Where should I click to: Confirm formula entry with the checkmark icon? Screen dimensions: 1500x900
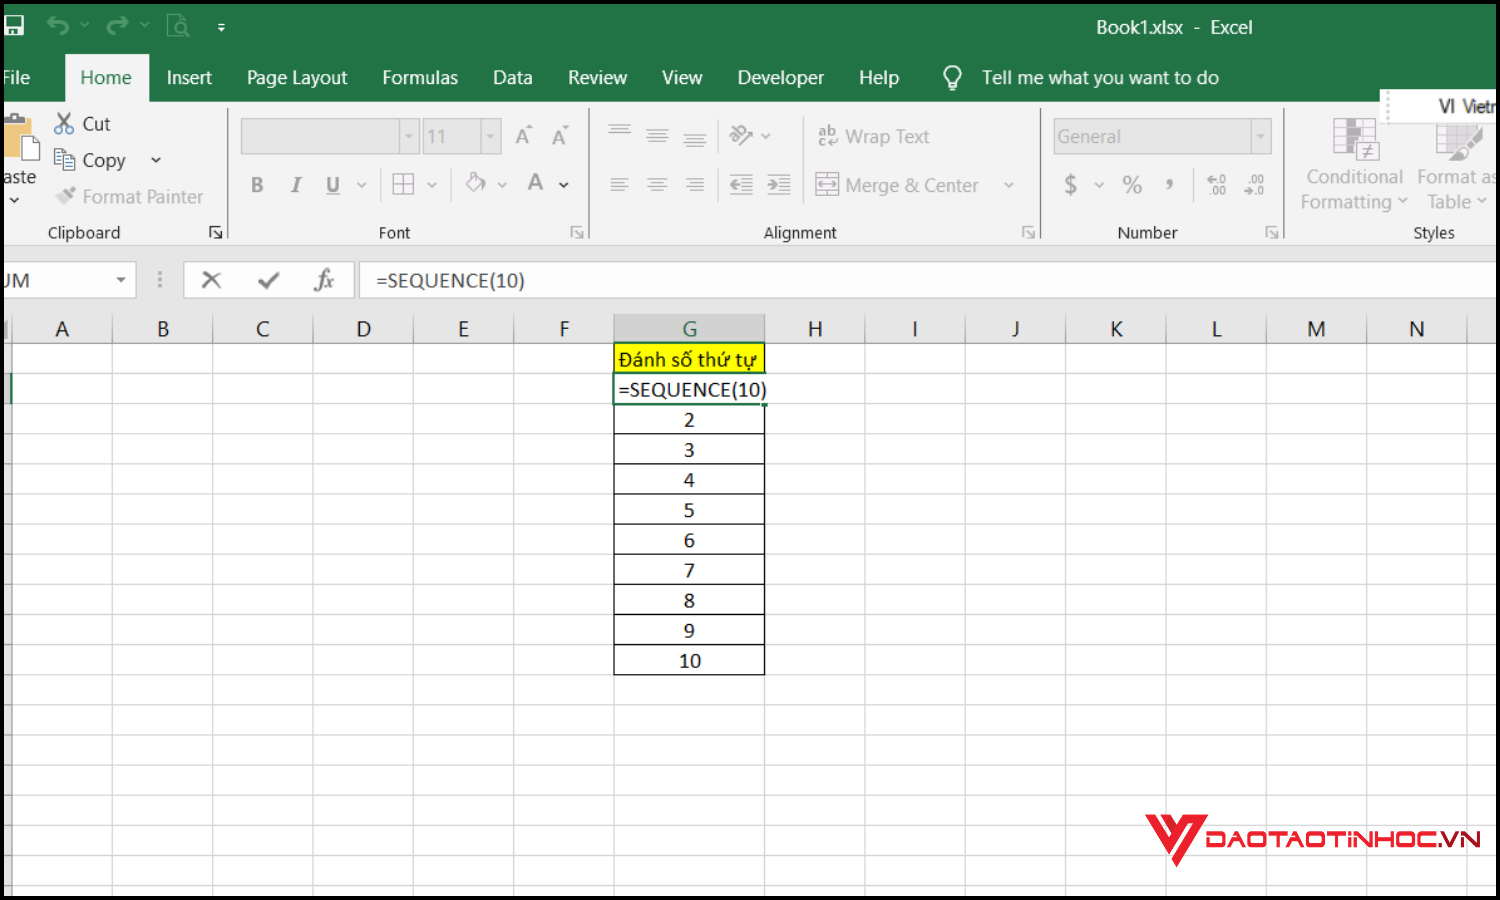coord(268,281)
